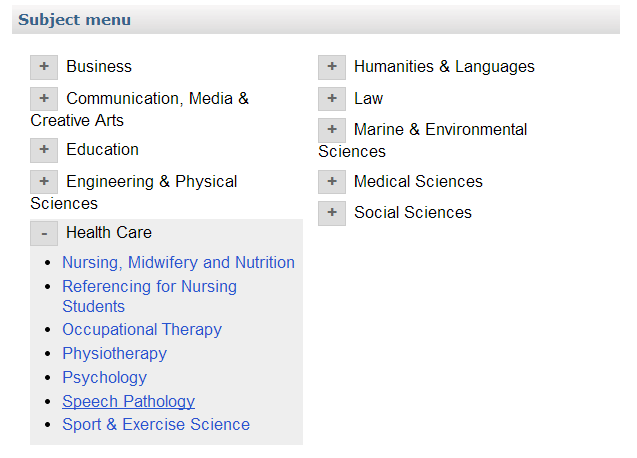Click plus icon next to Law
The width and height of the screenshot is (637, 458).
click(x=332, y=99)
